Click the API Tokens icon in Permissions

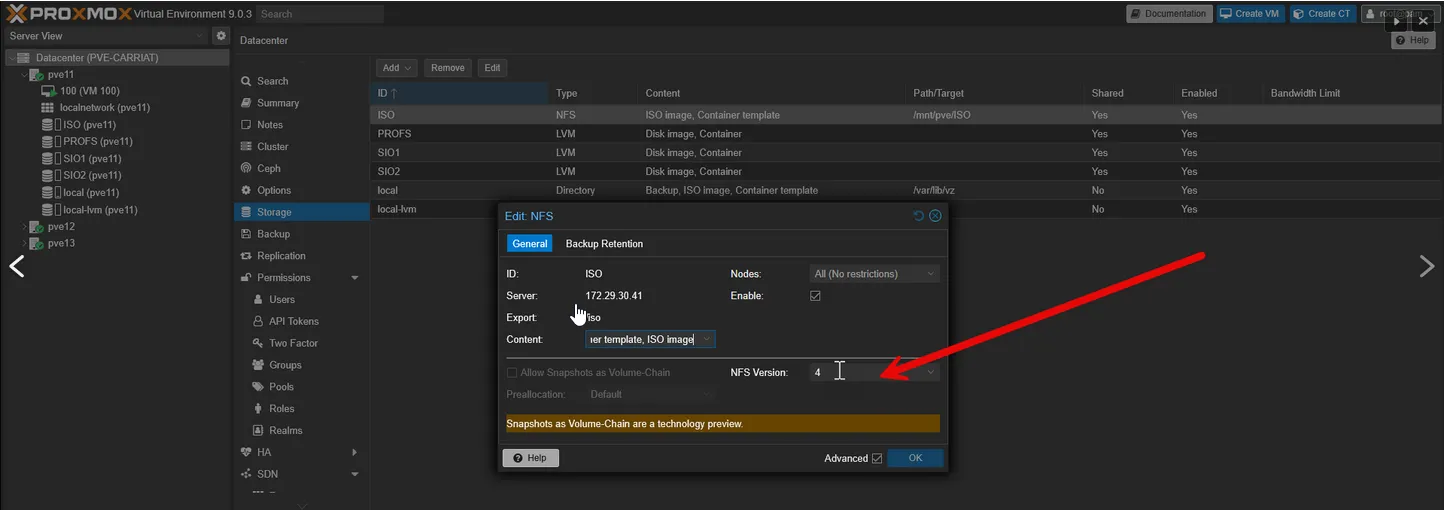pyautogui.click(x=258, y=322)
